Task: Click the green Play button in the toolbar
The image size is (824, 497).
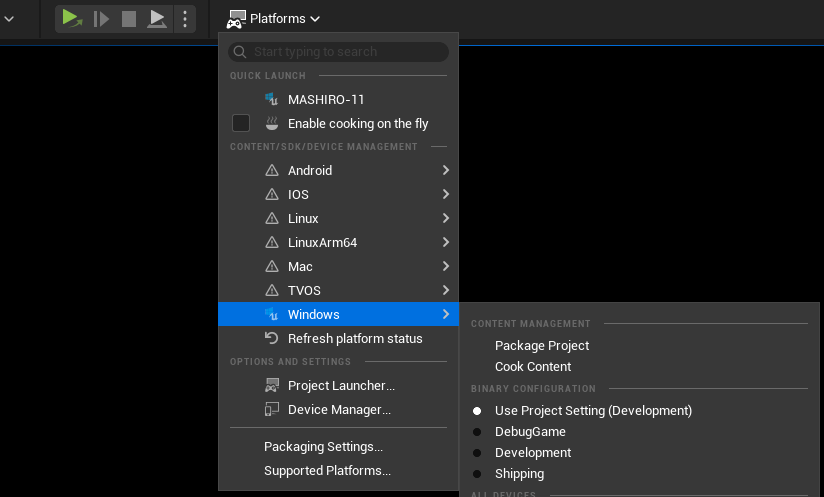Action: [x=72, y=18]
